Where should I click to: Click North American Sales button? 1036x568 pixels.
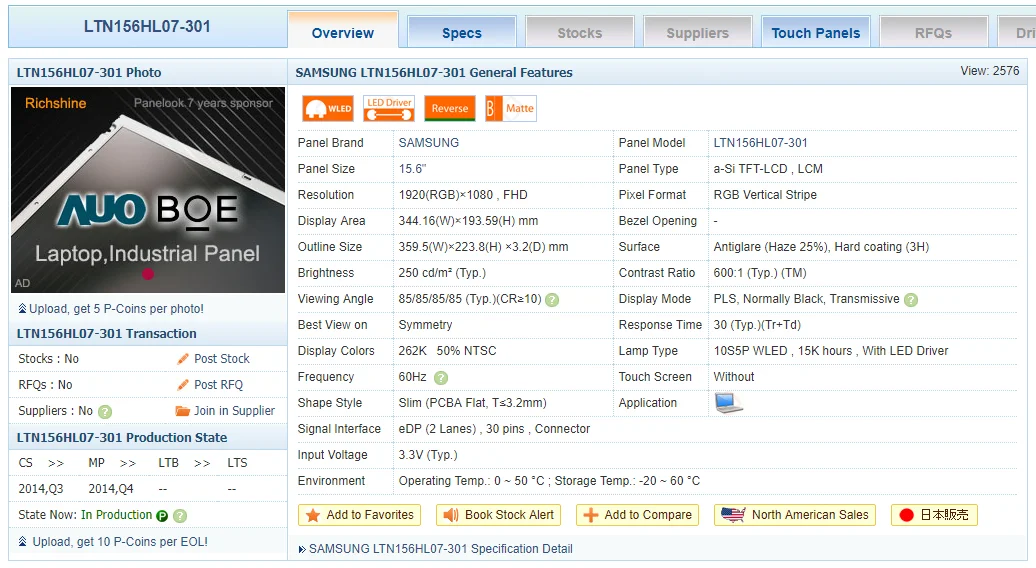coord(795,515)
